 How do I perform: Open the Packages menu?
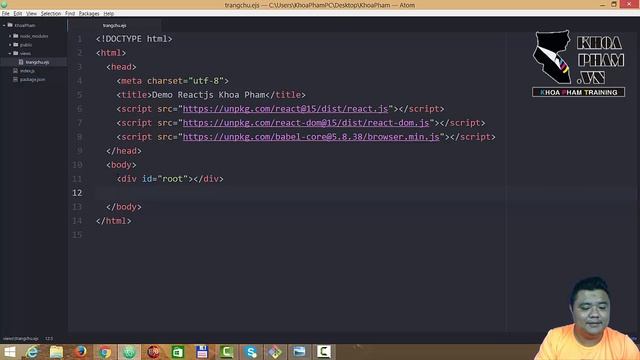[89, 13]
